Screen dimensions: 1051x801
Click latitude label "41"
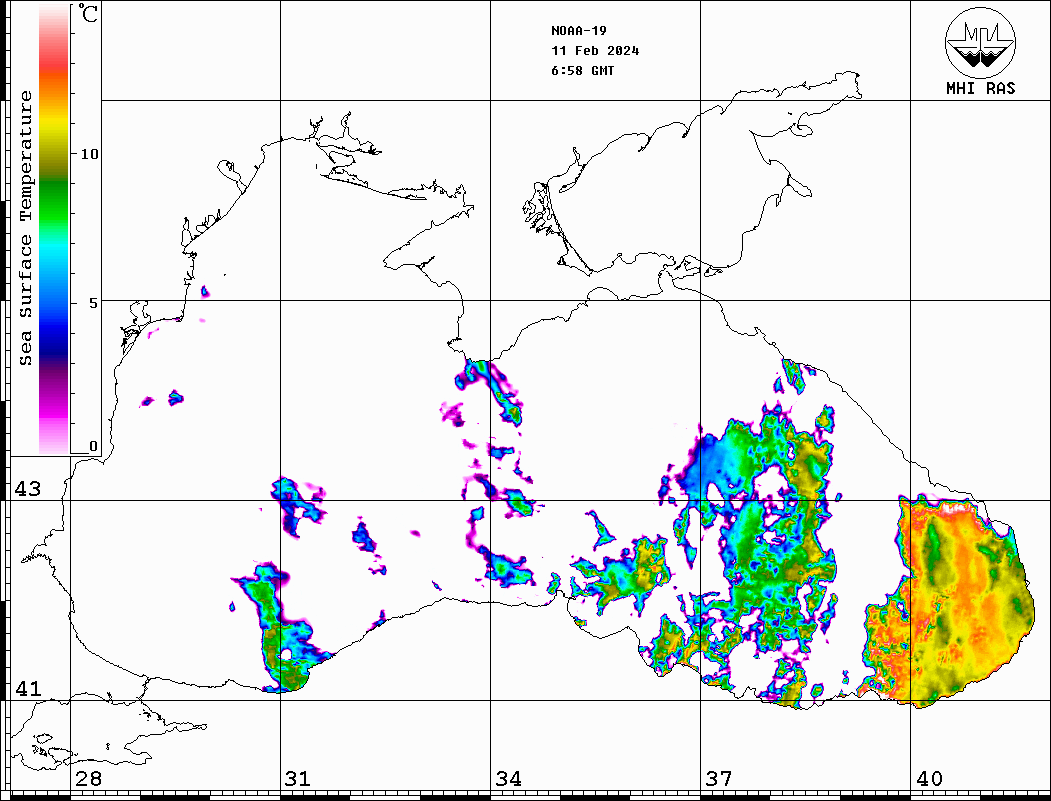tap(28, 688)
